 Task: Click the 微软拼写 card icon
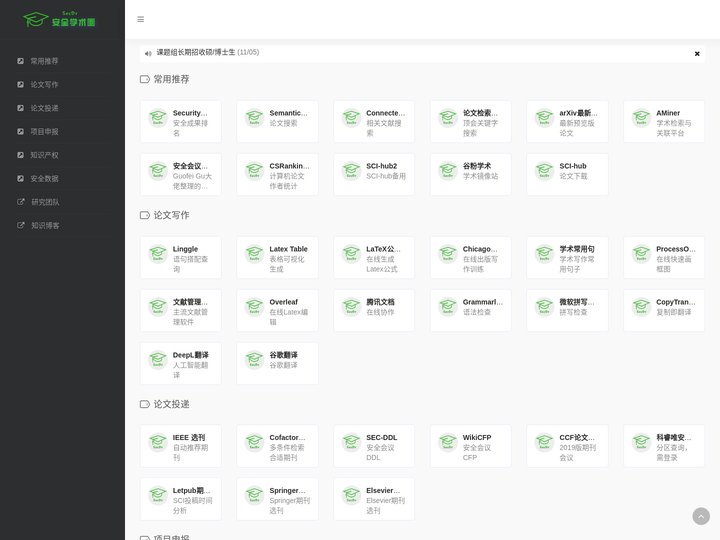click(544, 307)
